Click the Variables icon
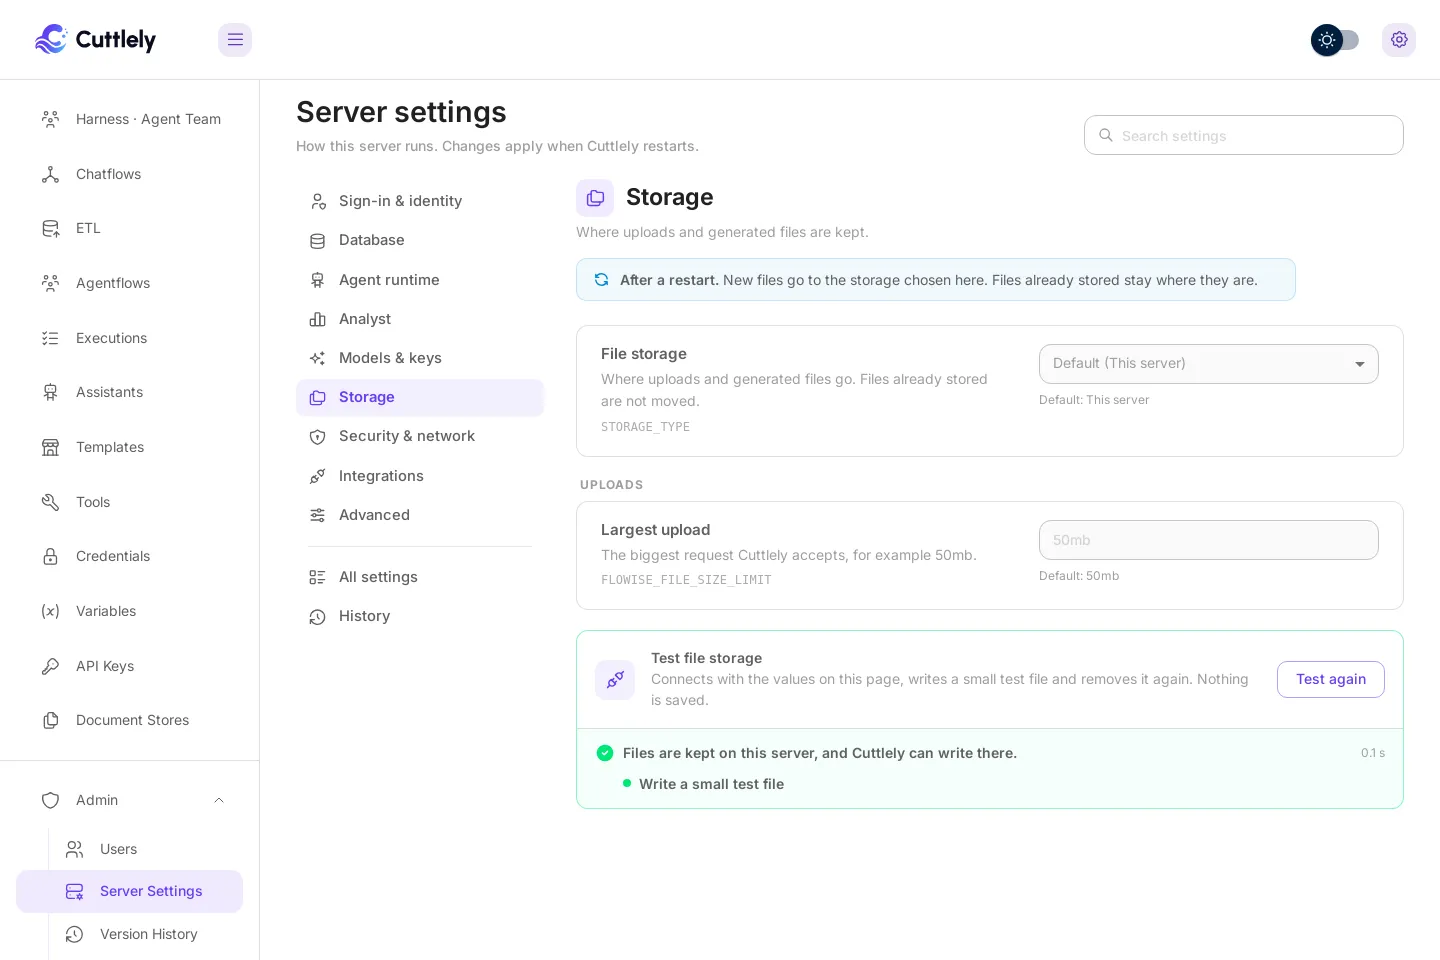 click(x=50, y=611)
